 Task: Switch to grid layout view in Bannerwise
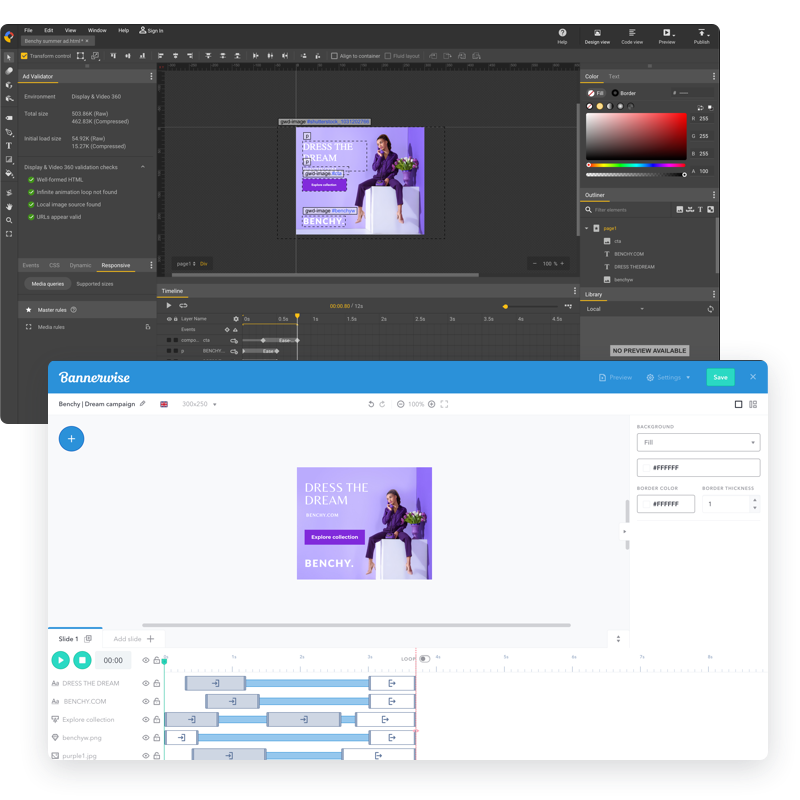pos(753,404)
